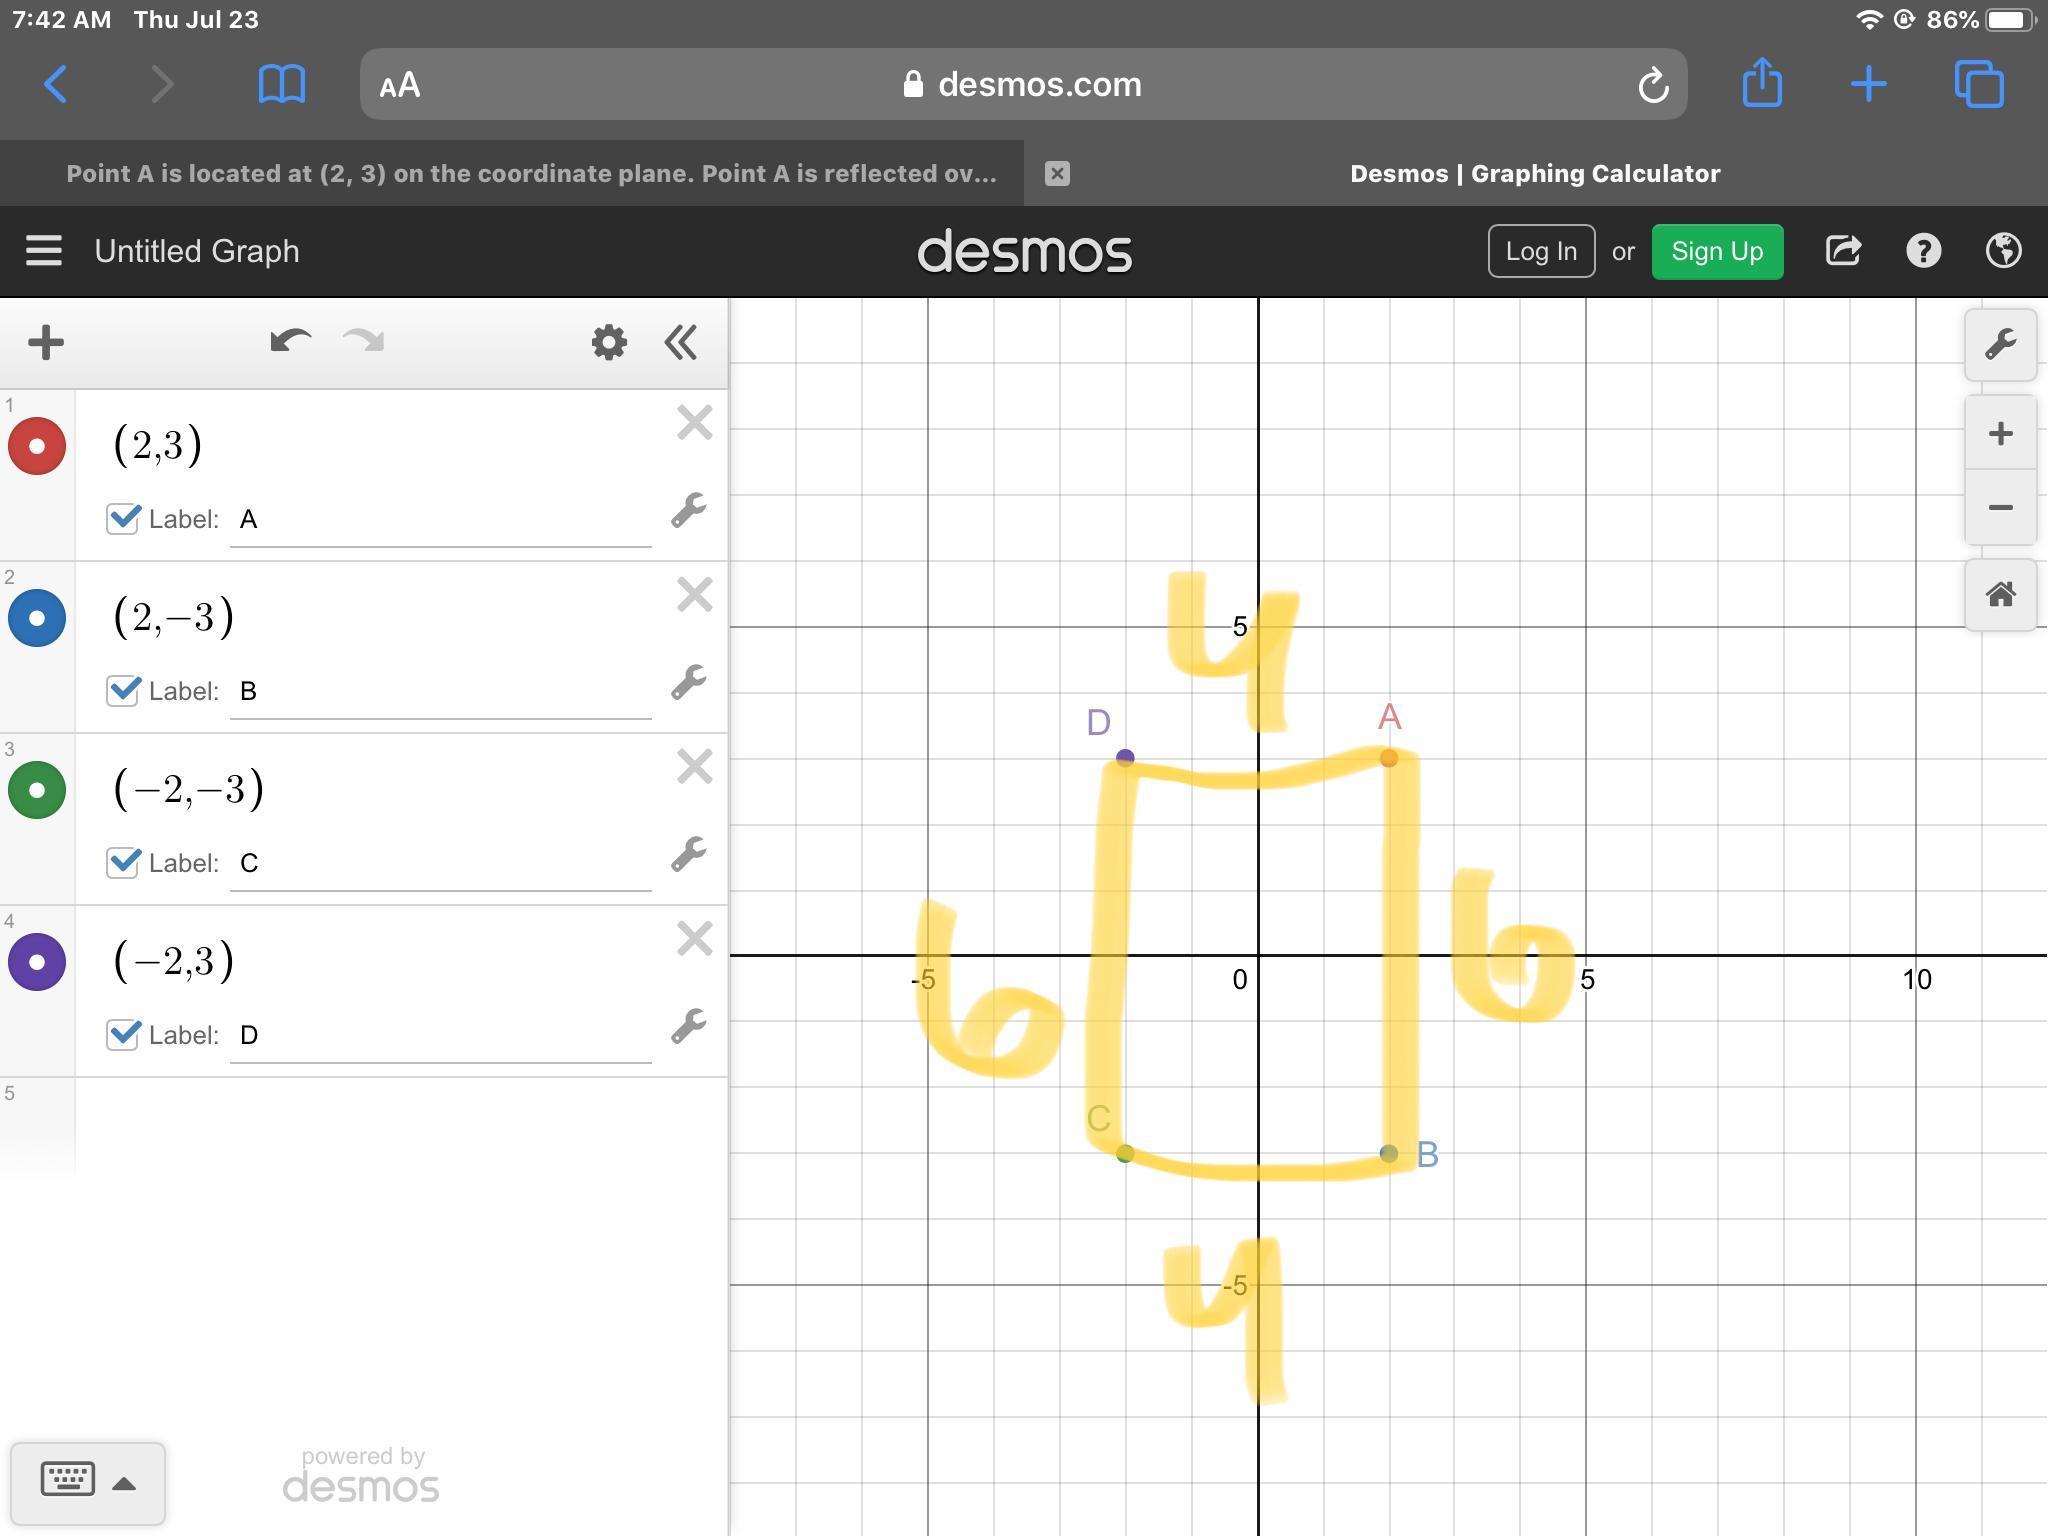Viewport: 2048px width, 1536px height.
Task: Click the zoom in plus button
Action: click(2000, 433)
